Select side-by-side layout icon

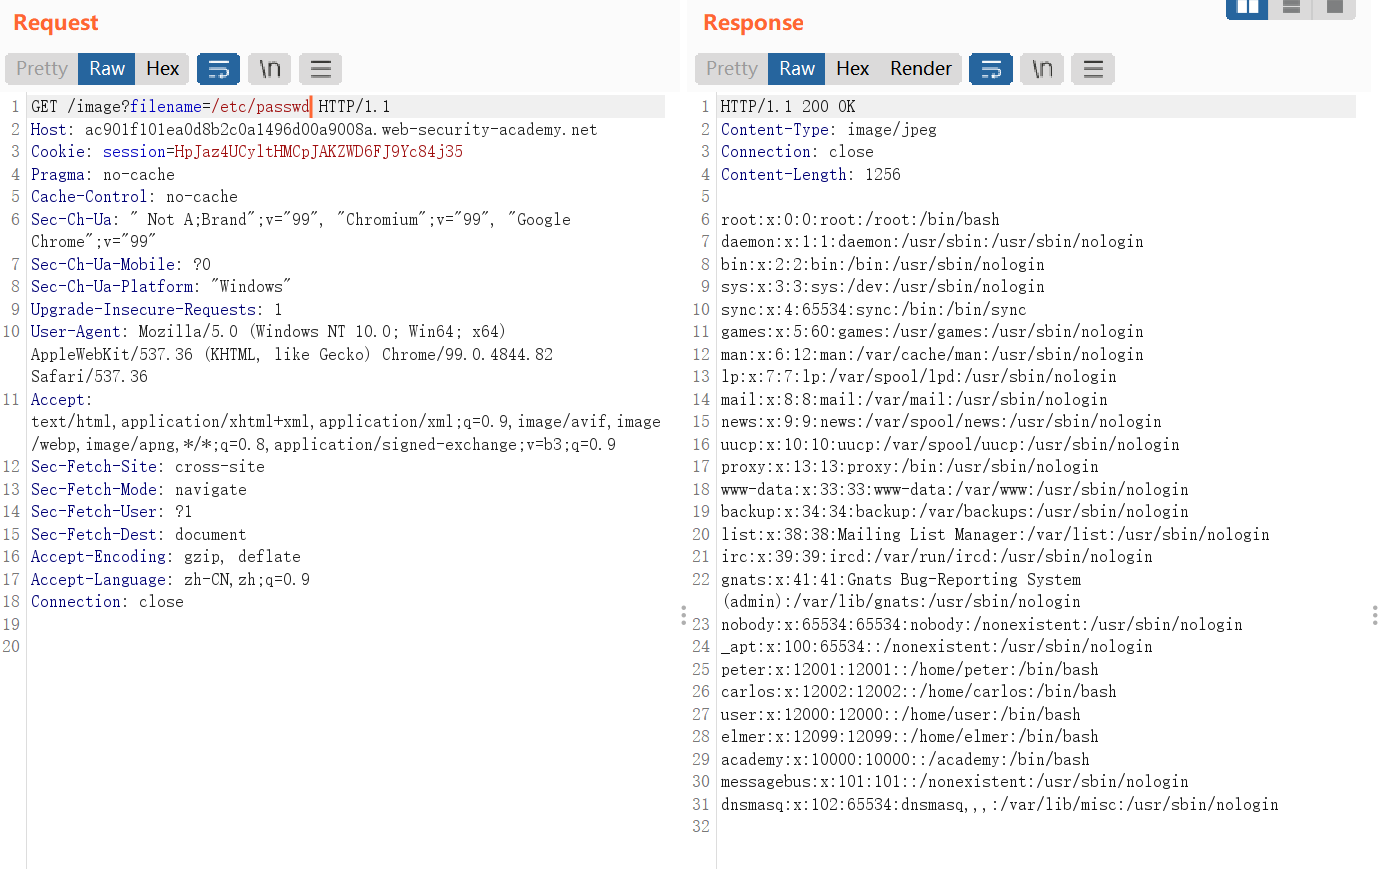click(1247, 8)
